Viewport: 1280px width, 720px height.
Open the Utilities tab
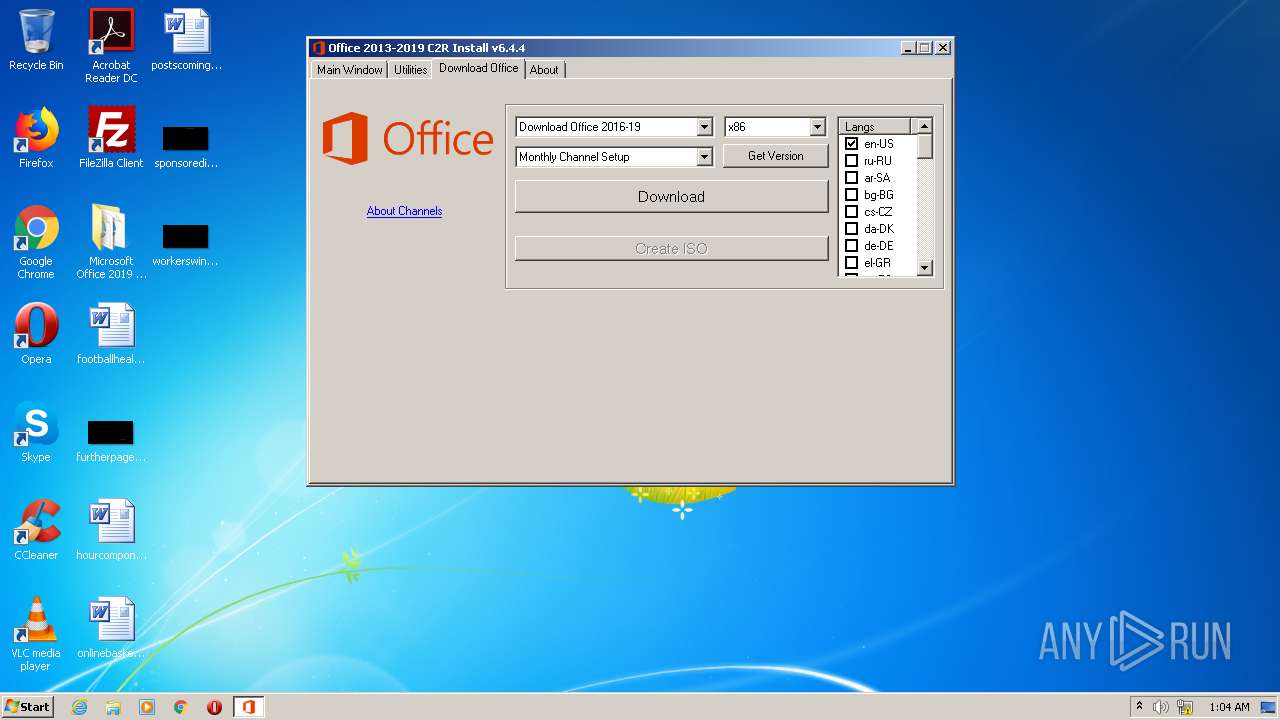coord(410,70)
